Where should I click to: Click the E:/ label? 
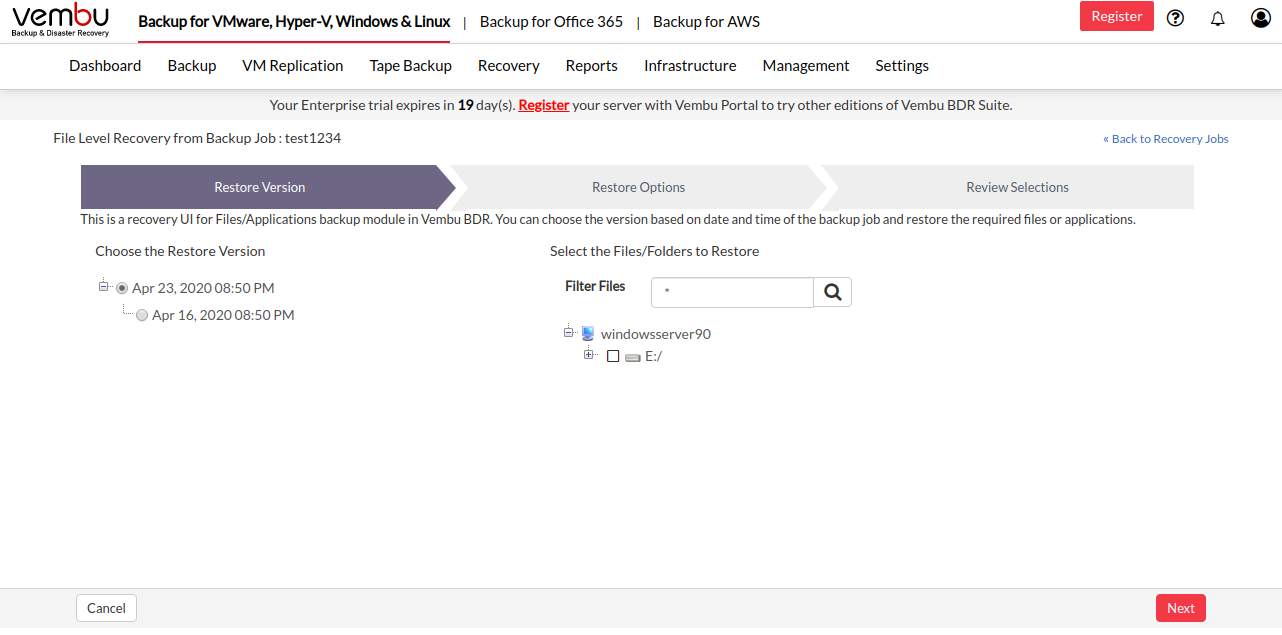(654, 356)
